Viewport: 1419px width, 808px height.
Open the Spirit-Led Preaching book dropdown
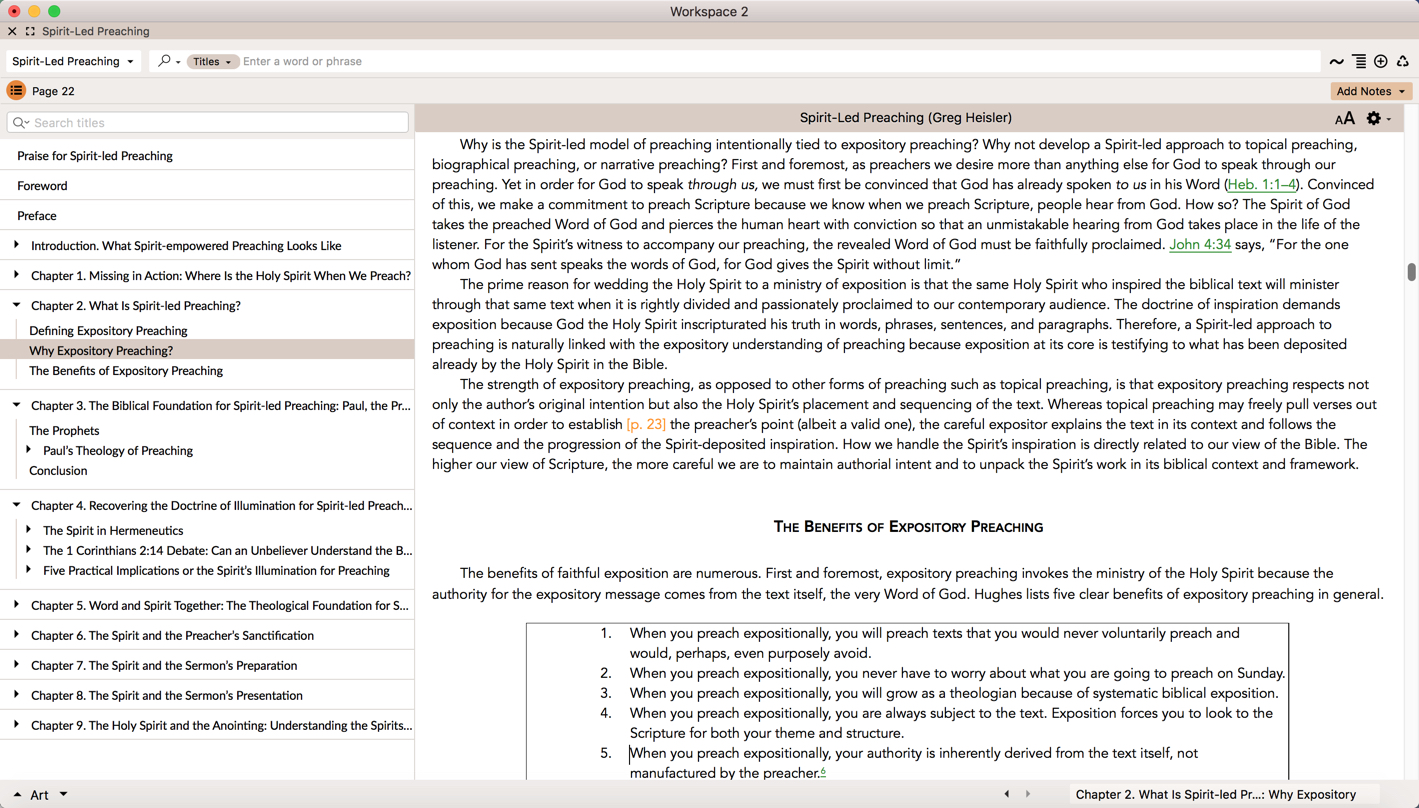[73, 61]
